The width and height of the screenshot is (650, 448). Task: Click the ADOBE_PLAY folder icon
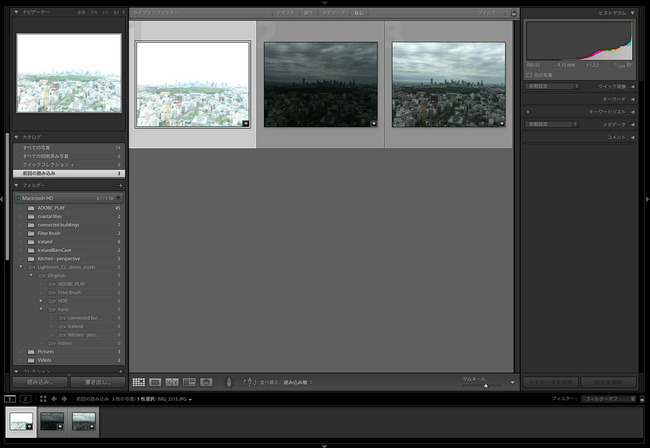pos(31,208)
